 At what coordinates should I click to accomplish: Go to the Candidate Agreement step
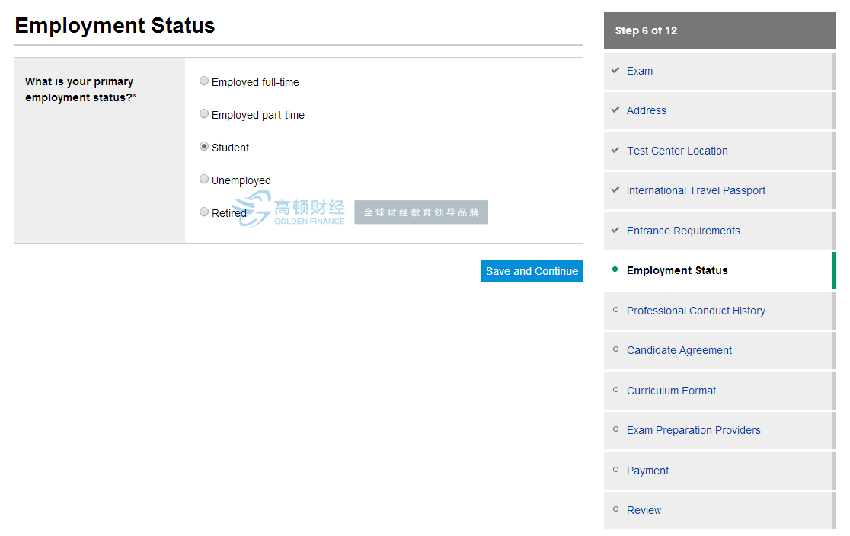pos(679,351)
